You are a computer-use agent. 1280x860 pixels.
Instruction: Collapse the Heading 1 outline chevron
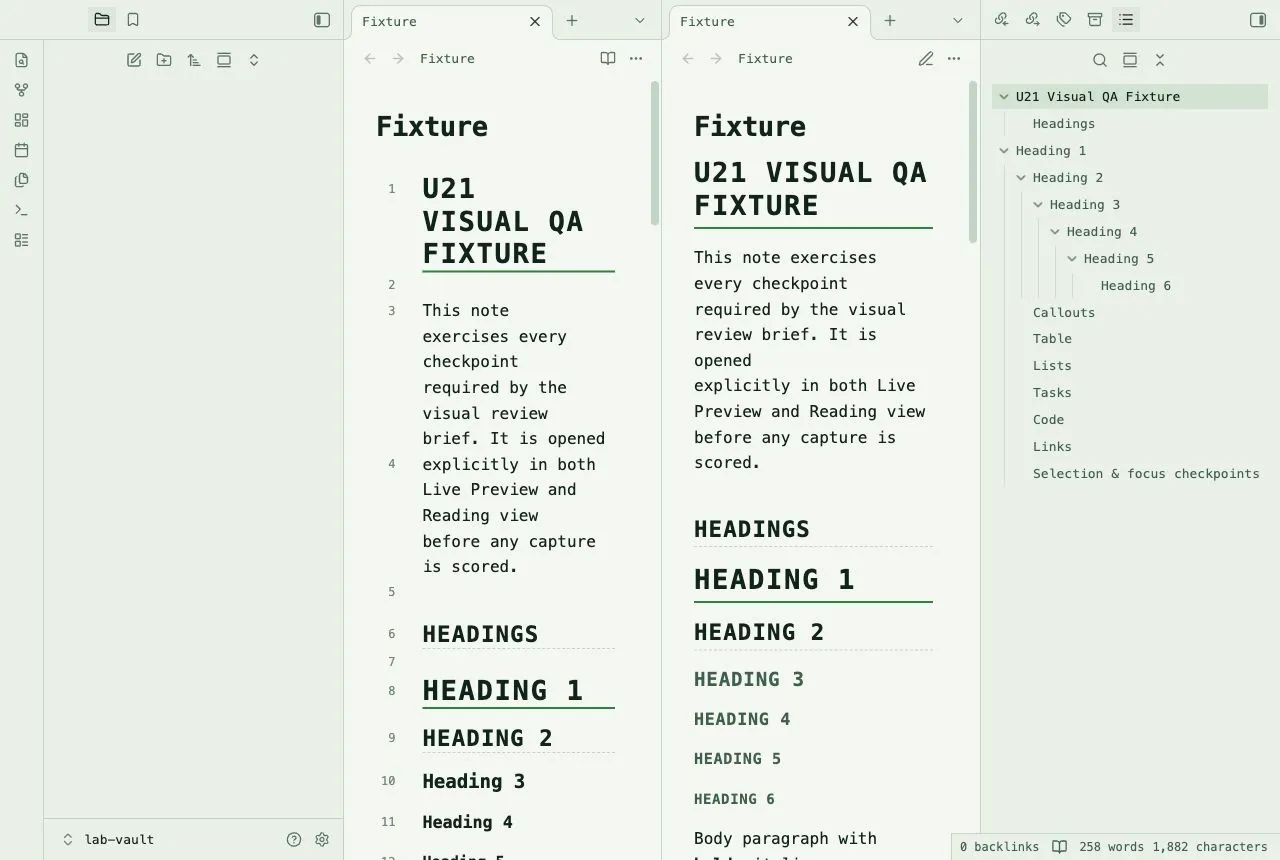click(1004, 151)
